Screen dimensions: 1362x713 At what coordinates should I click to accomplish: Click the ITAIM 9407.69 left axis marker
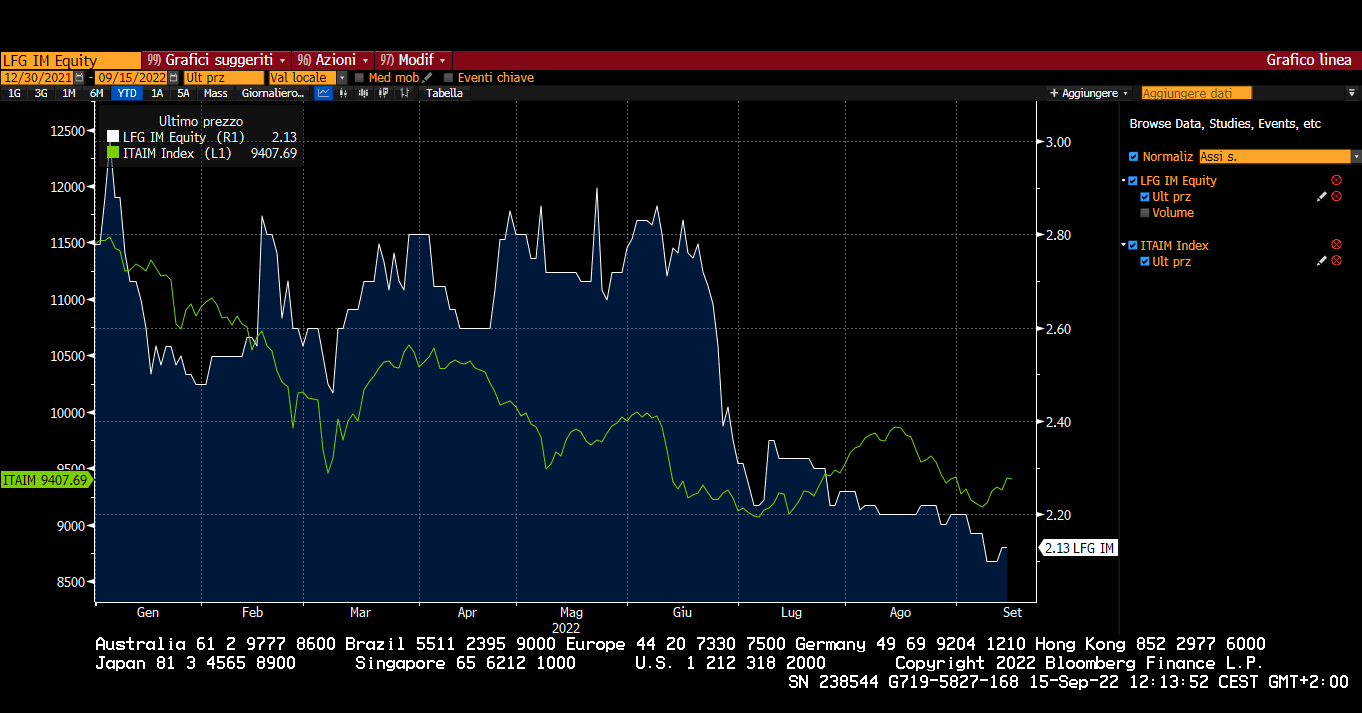tap(46, 480)
